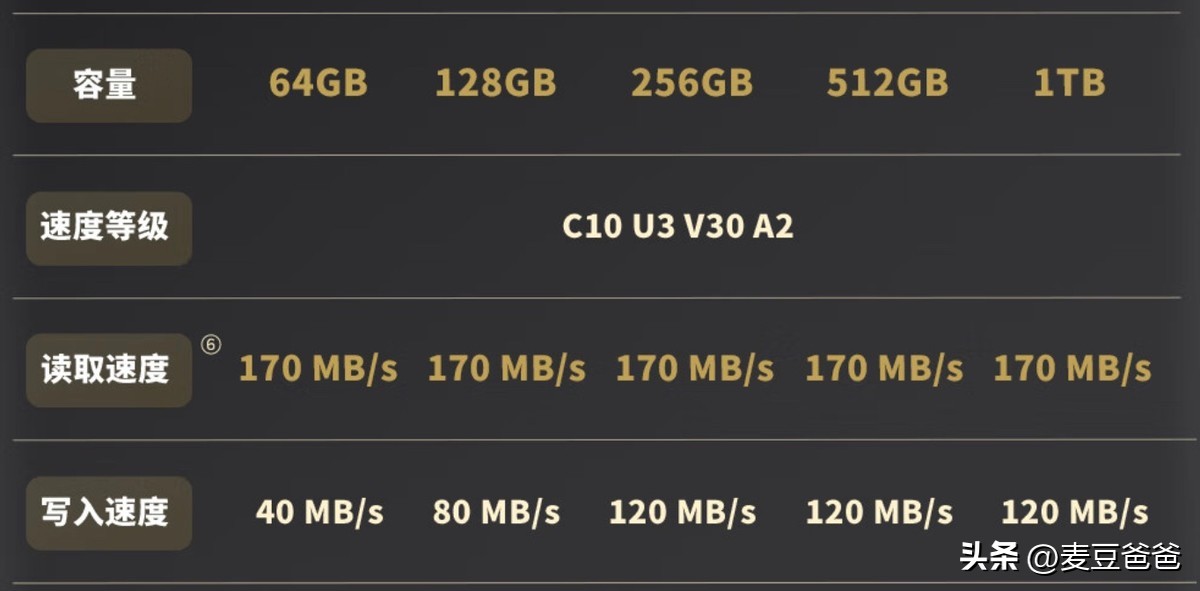Select the 64GB capacity option
Viewport: 1200px width, 591px height.
click(x=318, y=84)
